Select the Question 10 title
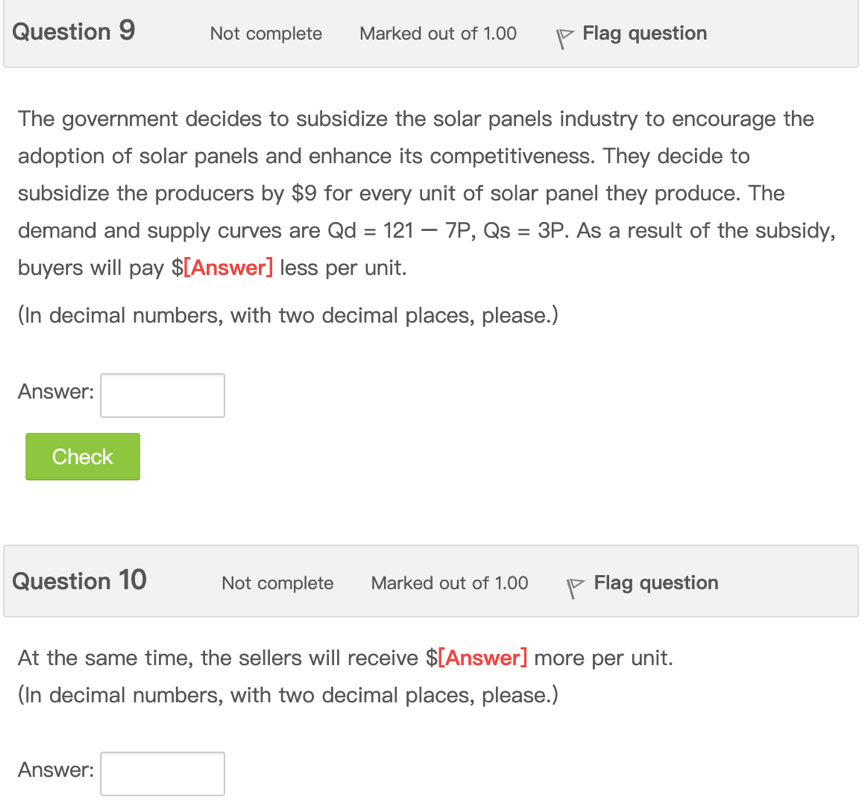The image size is (864, 808). (x=78, y=581)
